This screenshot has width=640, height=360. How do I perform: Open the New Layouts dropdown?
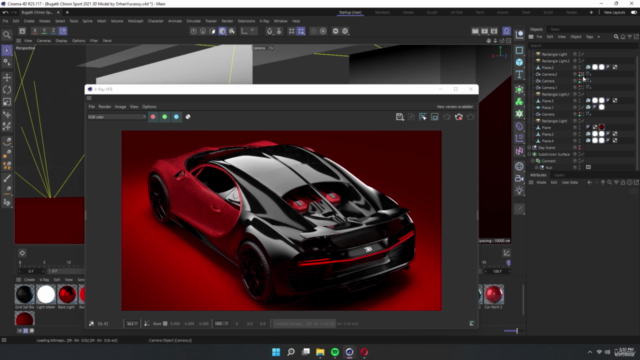(x=614, y=12)
